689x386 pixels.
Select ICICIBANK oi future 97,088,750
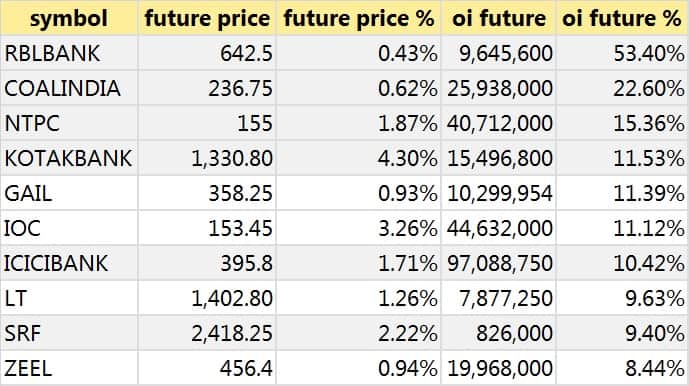(x=498, y=263)
